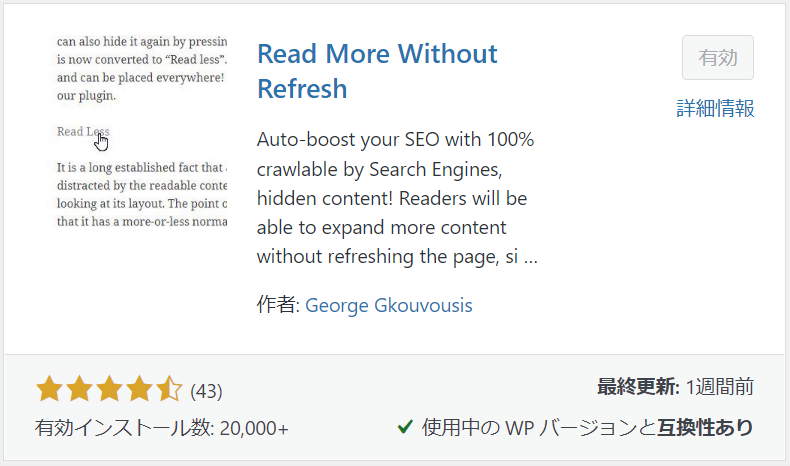This screenshot has width=790, height=466.
Task: Click the fourth rating star
Action: (139, 389)
